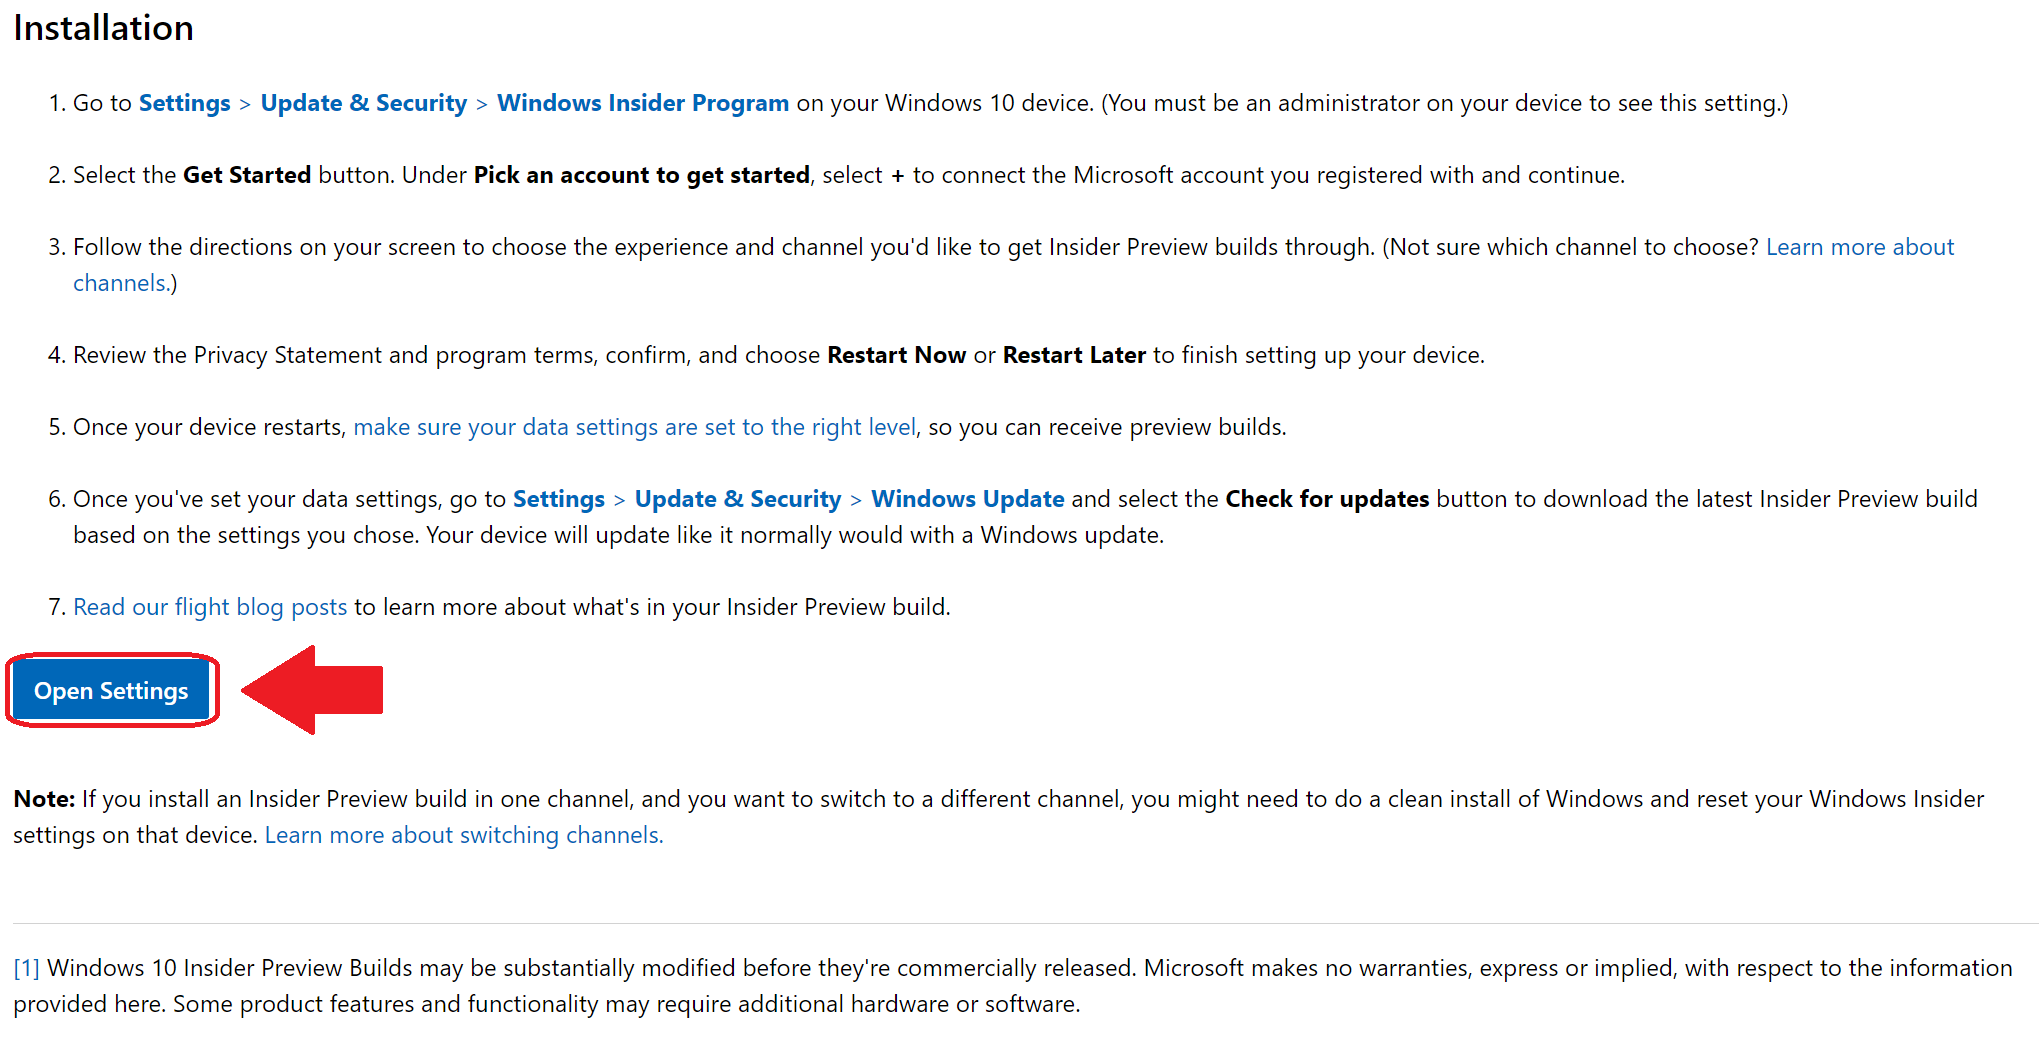Open the Settings link in step 6
The width and height of the screenshot is (2039, 1064).
click(558, 499)
